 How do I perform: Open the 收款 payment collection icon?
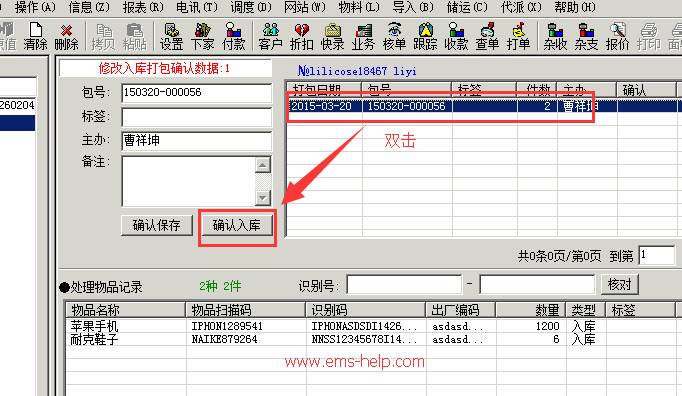(x=456, y=37)
